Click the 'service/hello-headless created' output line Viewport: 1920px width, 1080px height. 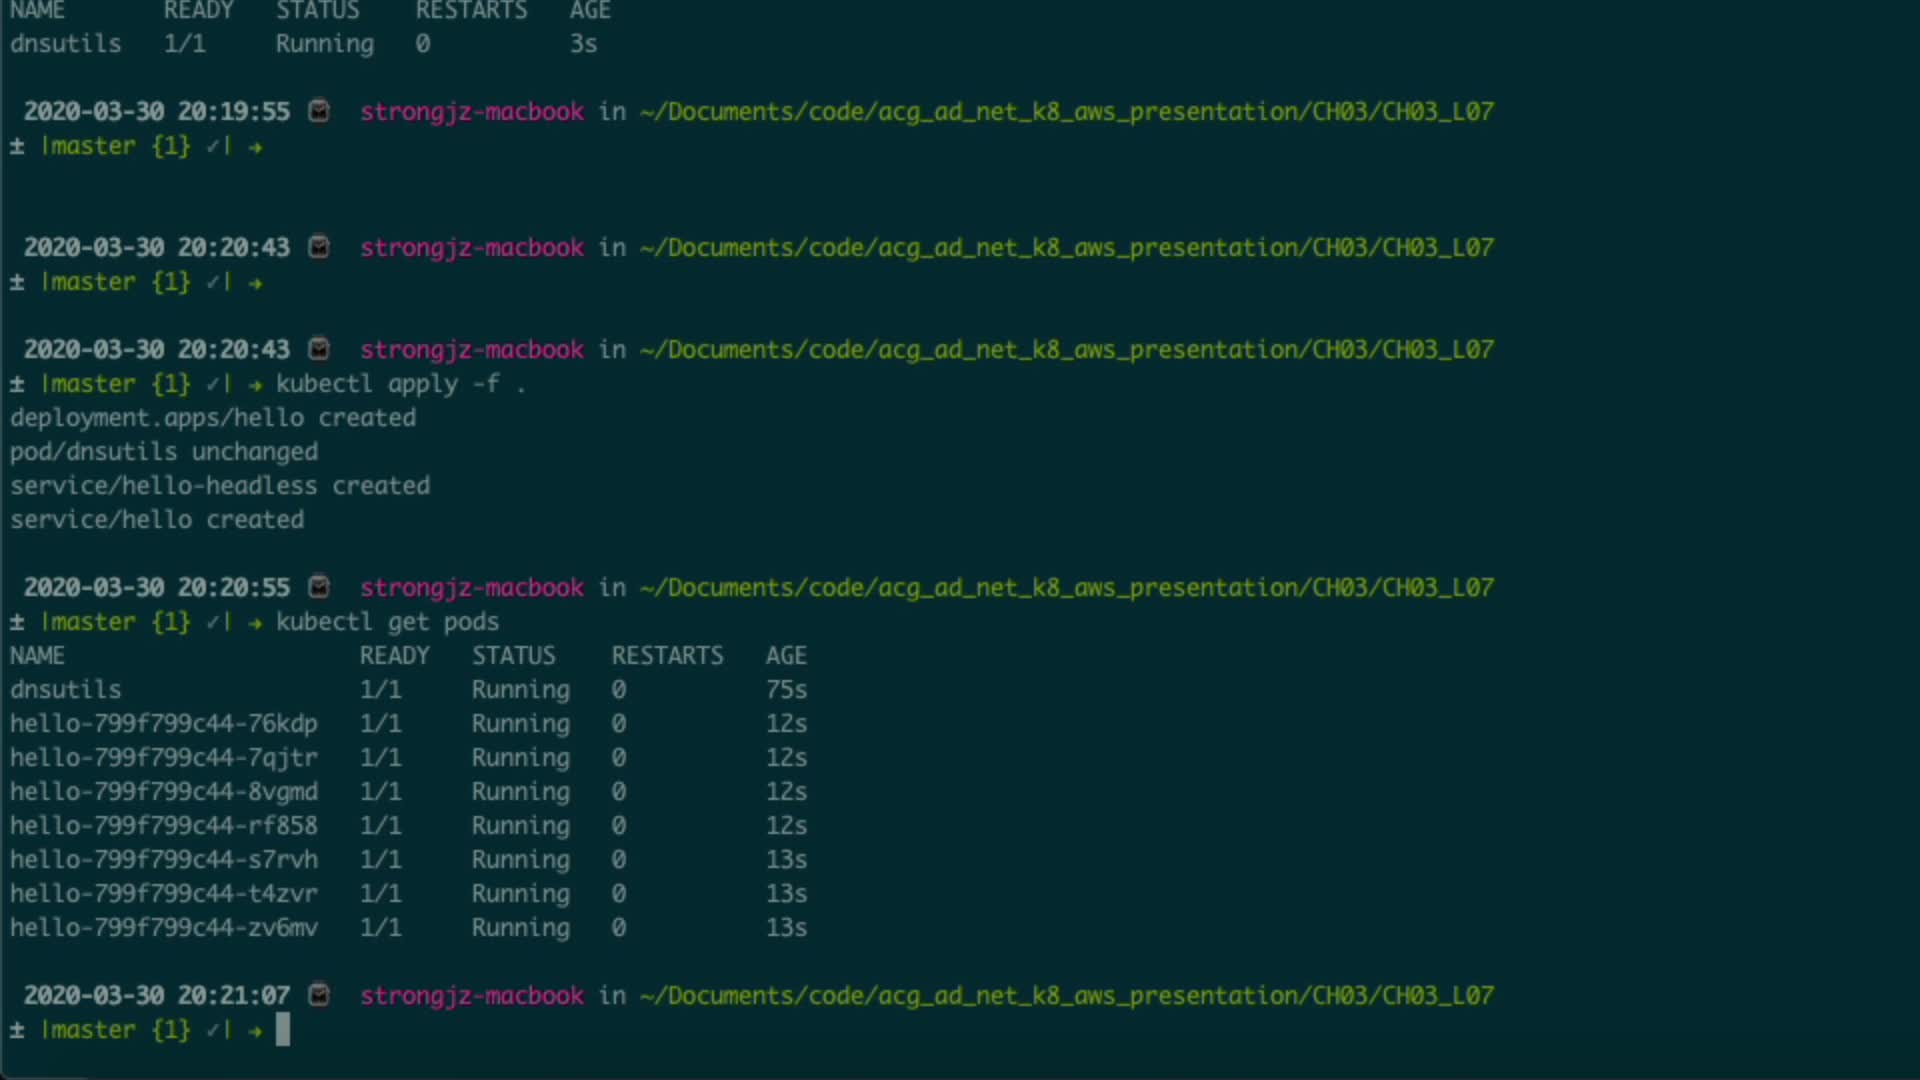pos(220,486)
